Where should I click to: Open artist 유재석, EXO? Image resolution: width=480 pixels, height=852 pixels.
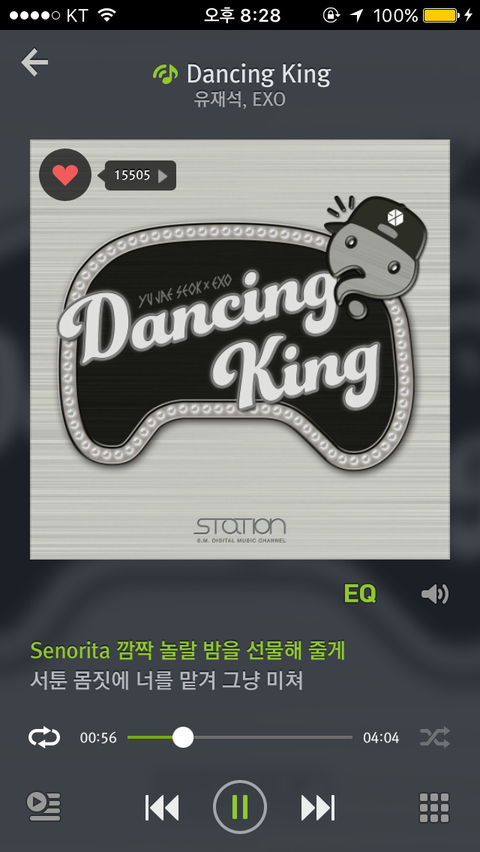240,100
